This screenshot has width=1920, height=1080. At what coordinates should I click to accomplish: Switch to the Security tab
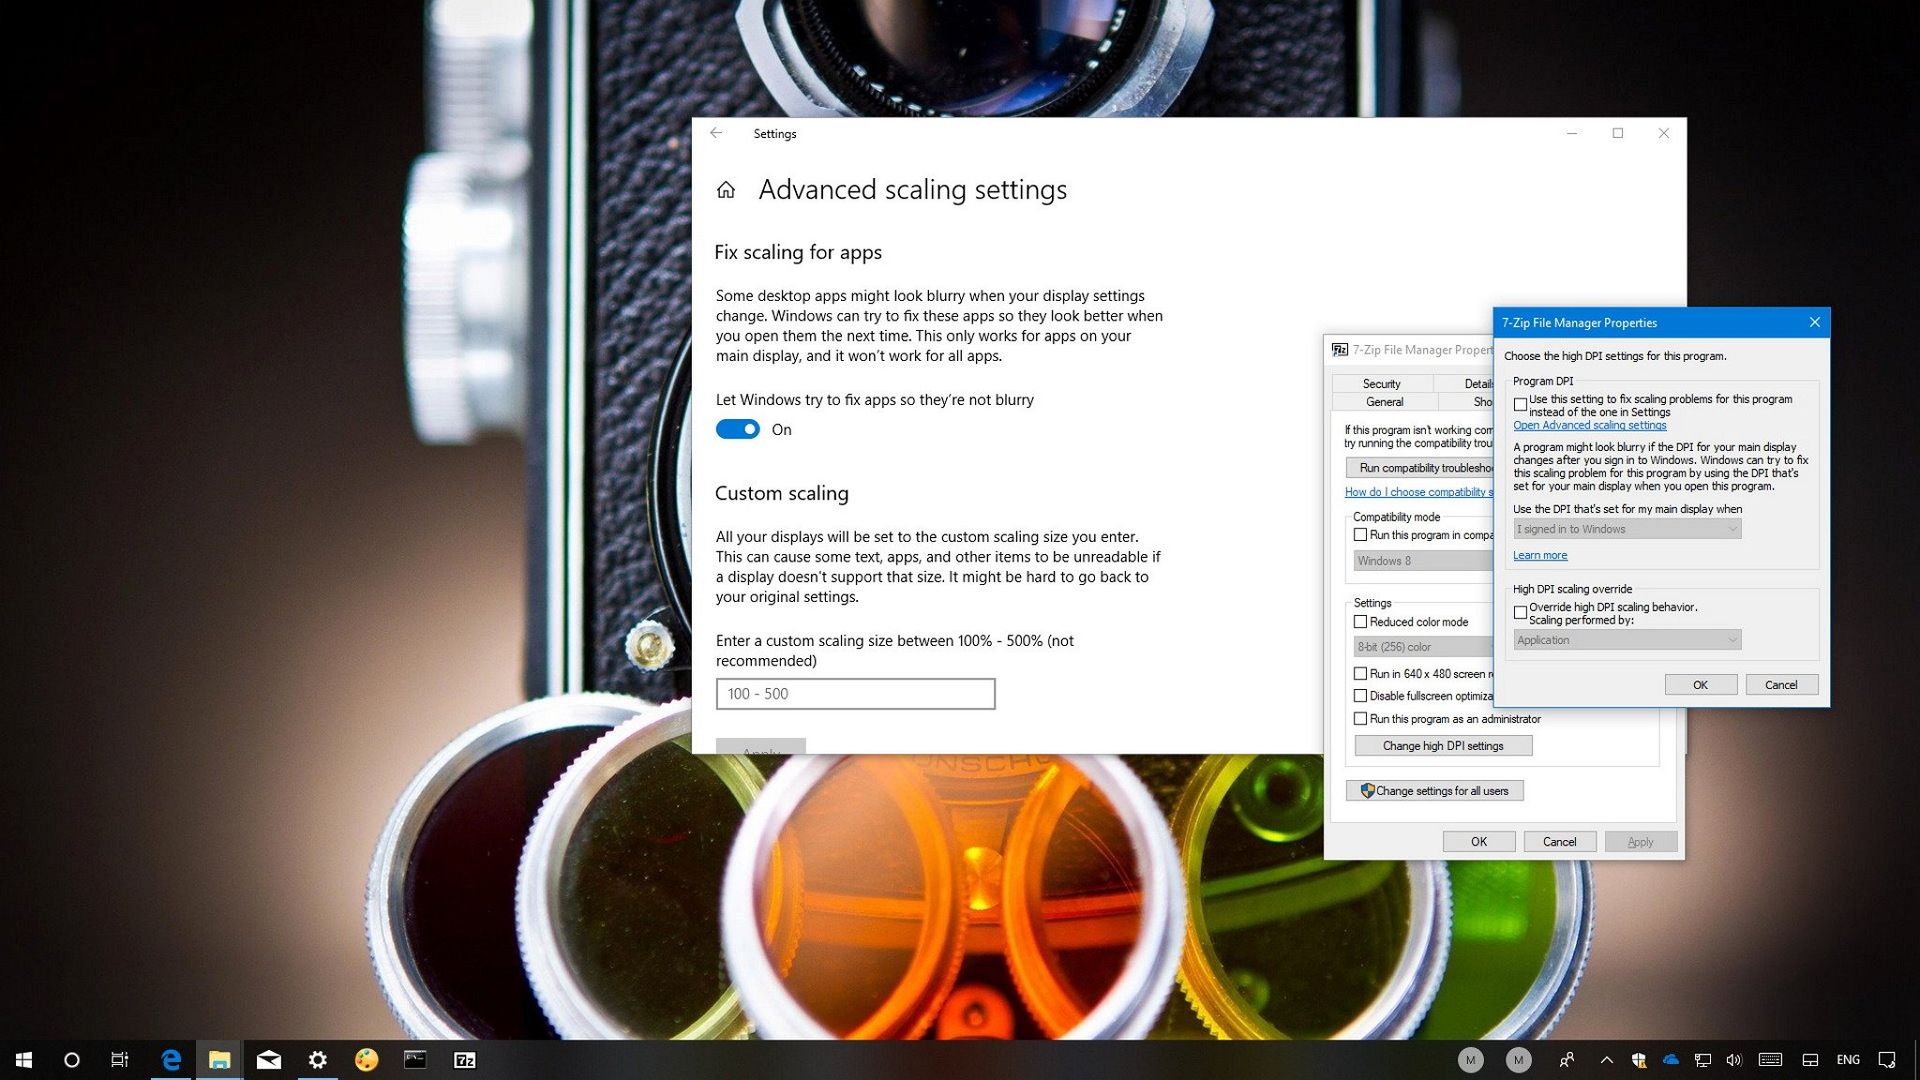pos(1381,383)
